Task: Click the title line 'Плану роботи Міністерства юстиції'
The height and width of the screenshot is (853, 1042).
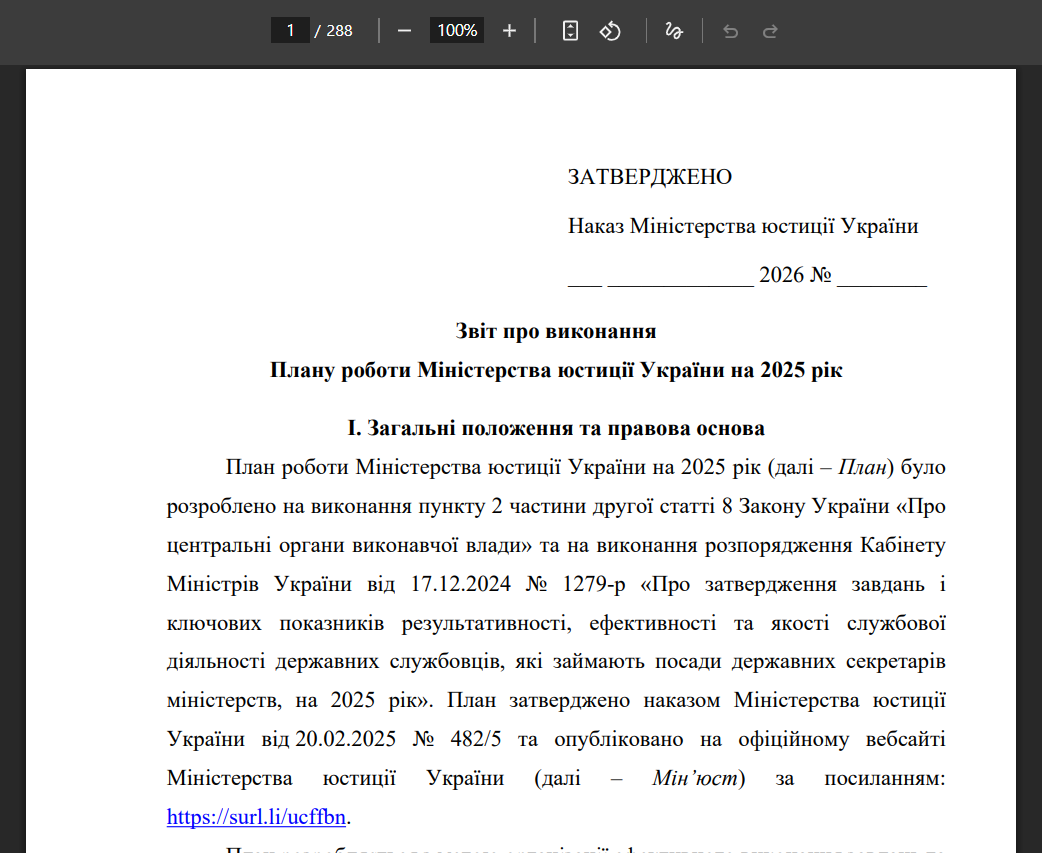Action: tap(452, 369)
